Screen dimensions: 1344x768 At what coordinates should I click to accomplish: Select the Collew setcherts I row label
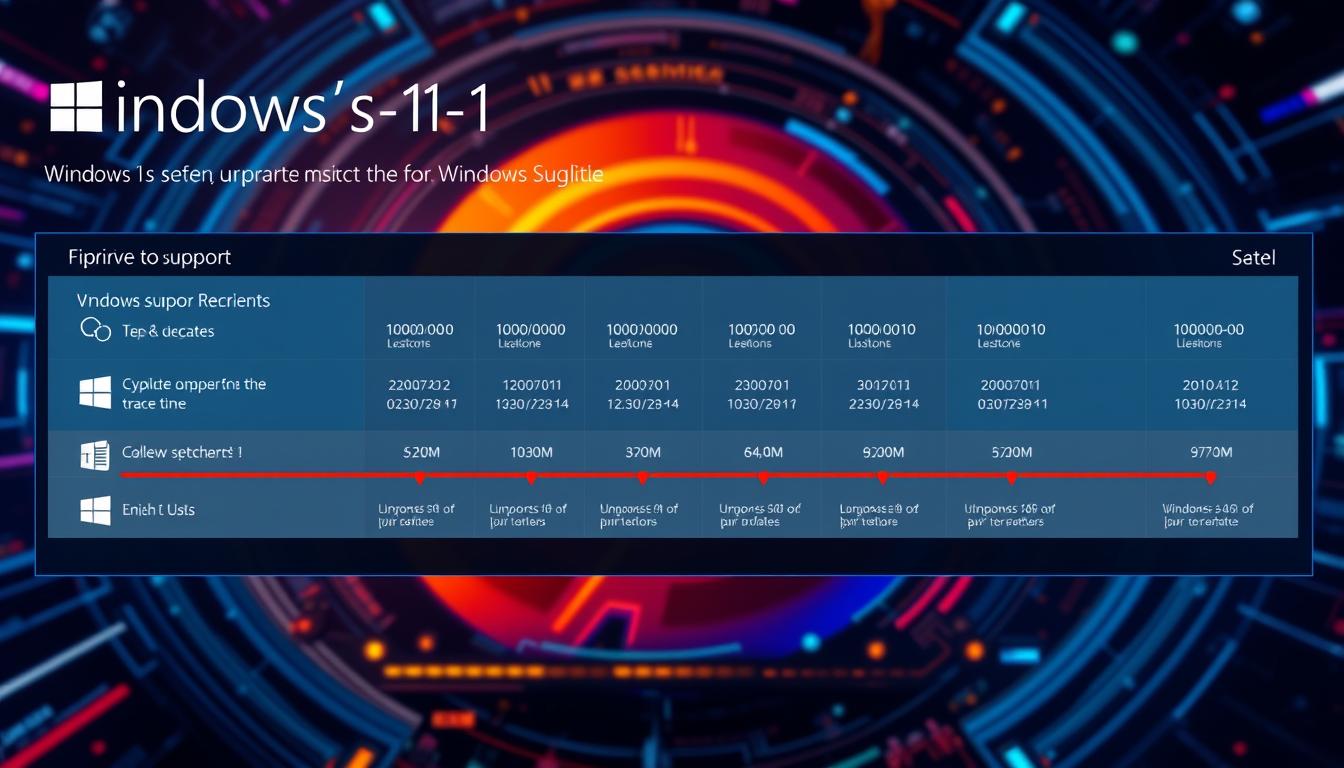pos(182,452)
